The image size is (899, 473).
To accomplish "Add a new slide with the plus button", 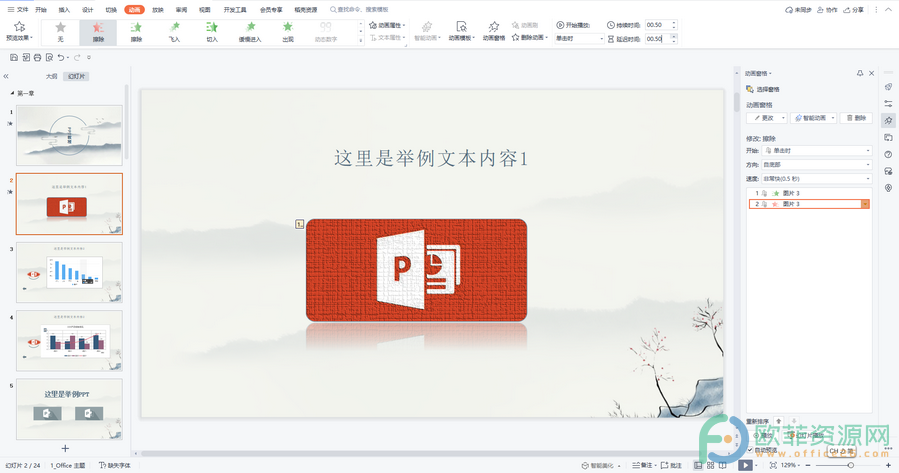I will coord(65,448).
